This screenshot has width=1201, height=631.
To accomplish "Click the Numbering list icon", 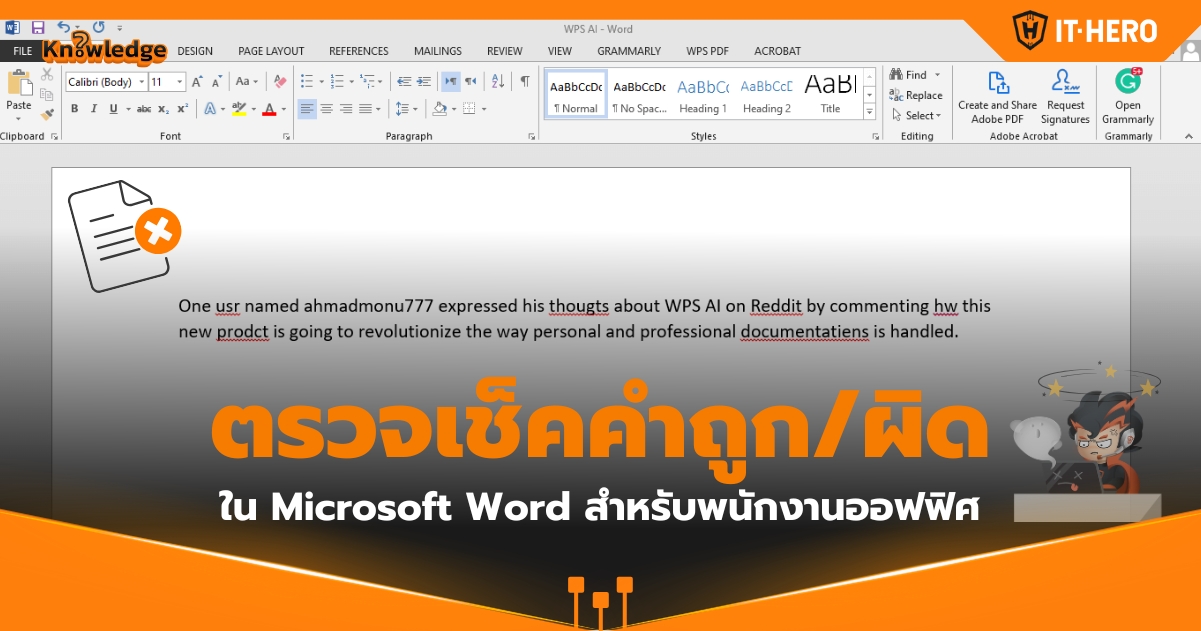I will (337, 82).
